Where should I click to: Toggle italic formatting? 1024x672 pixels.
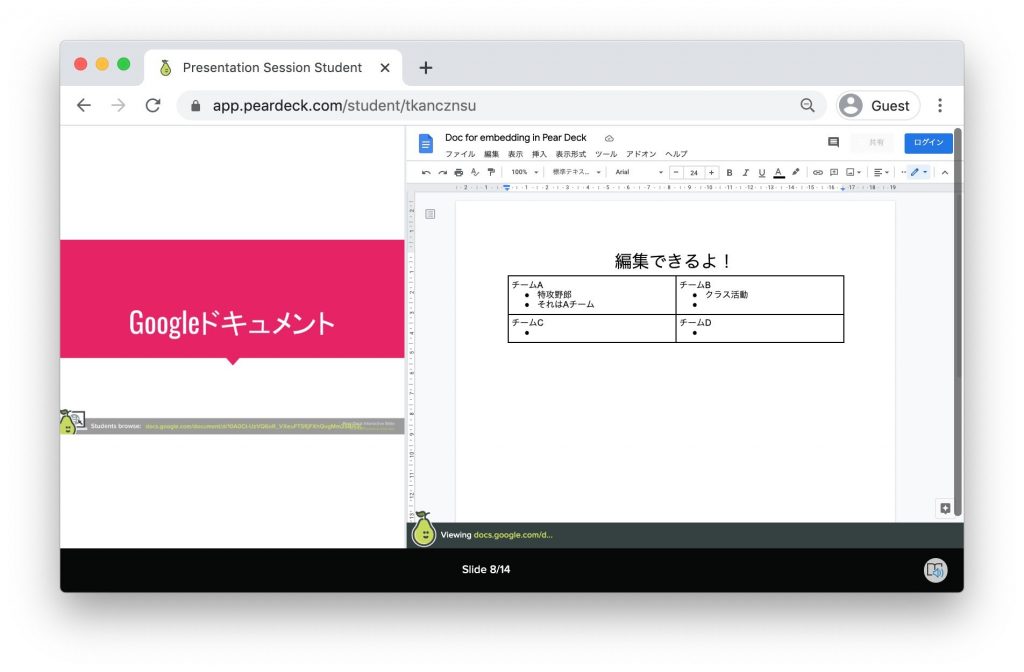[745, 172]
